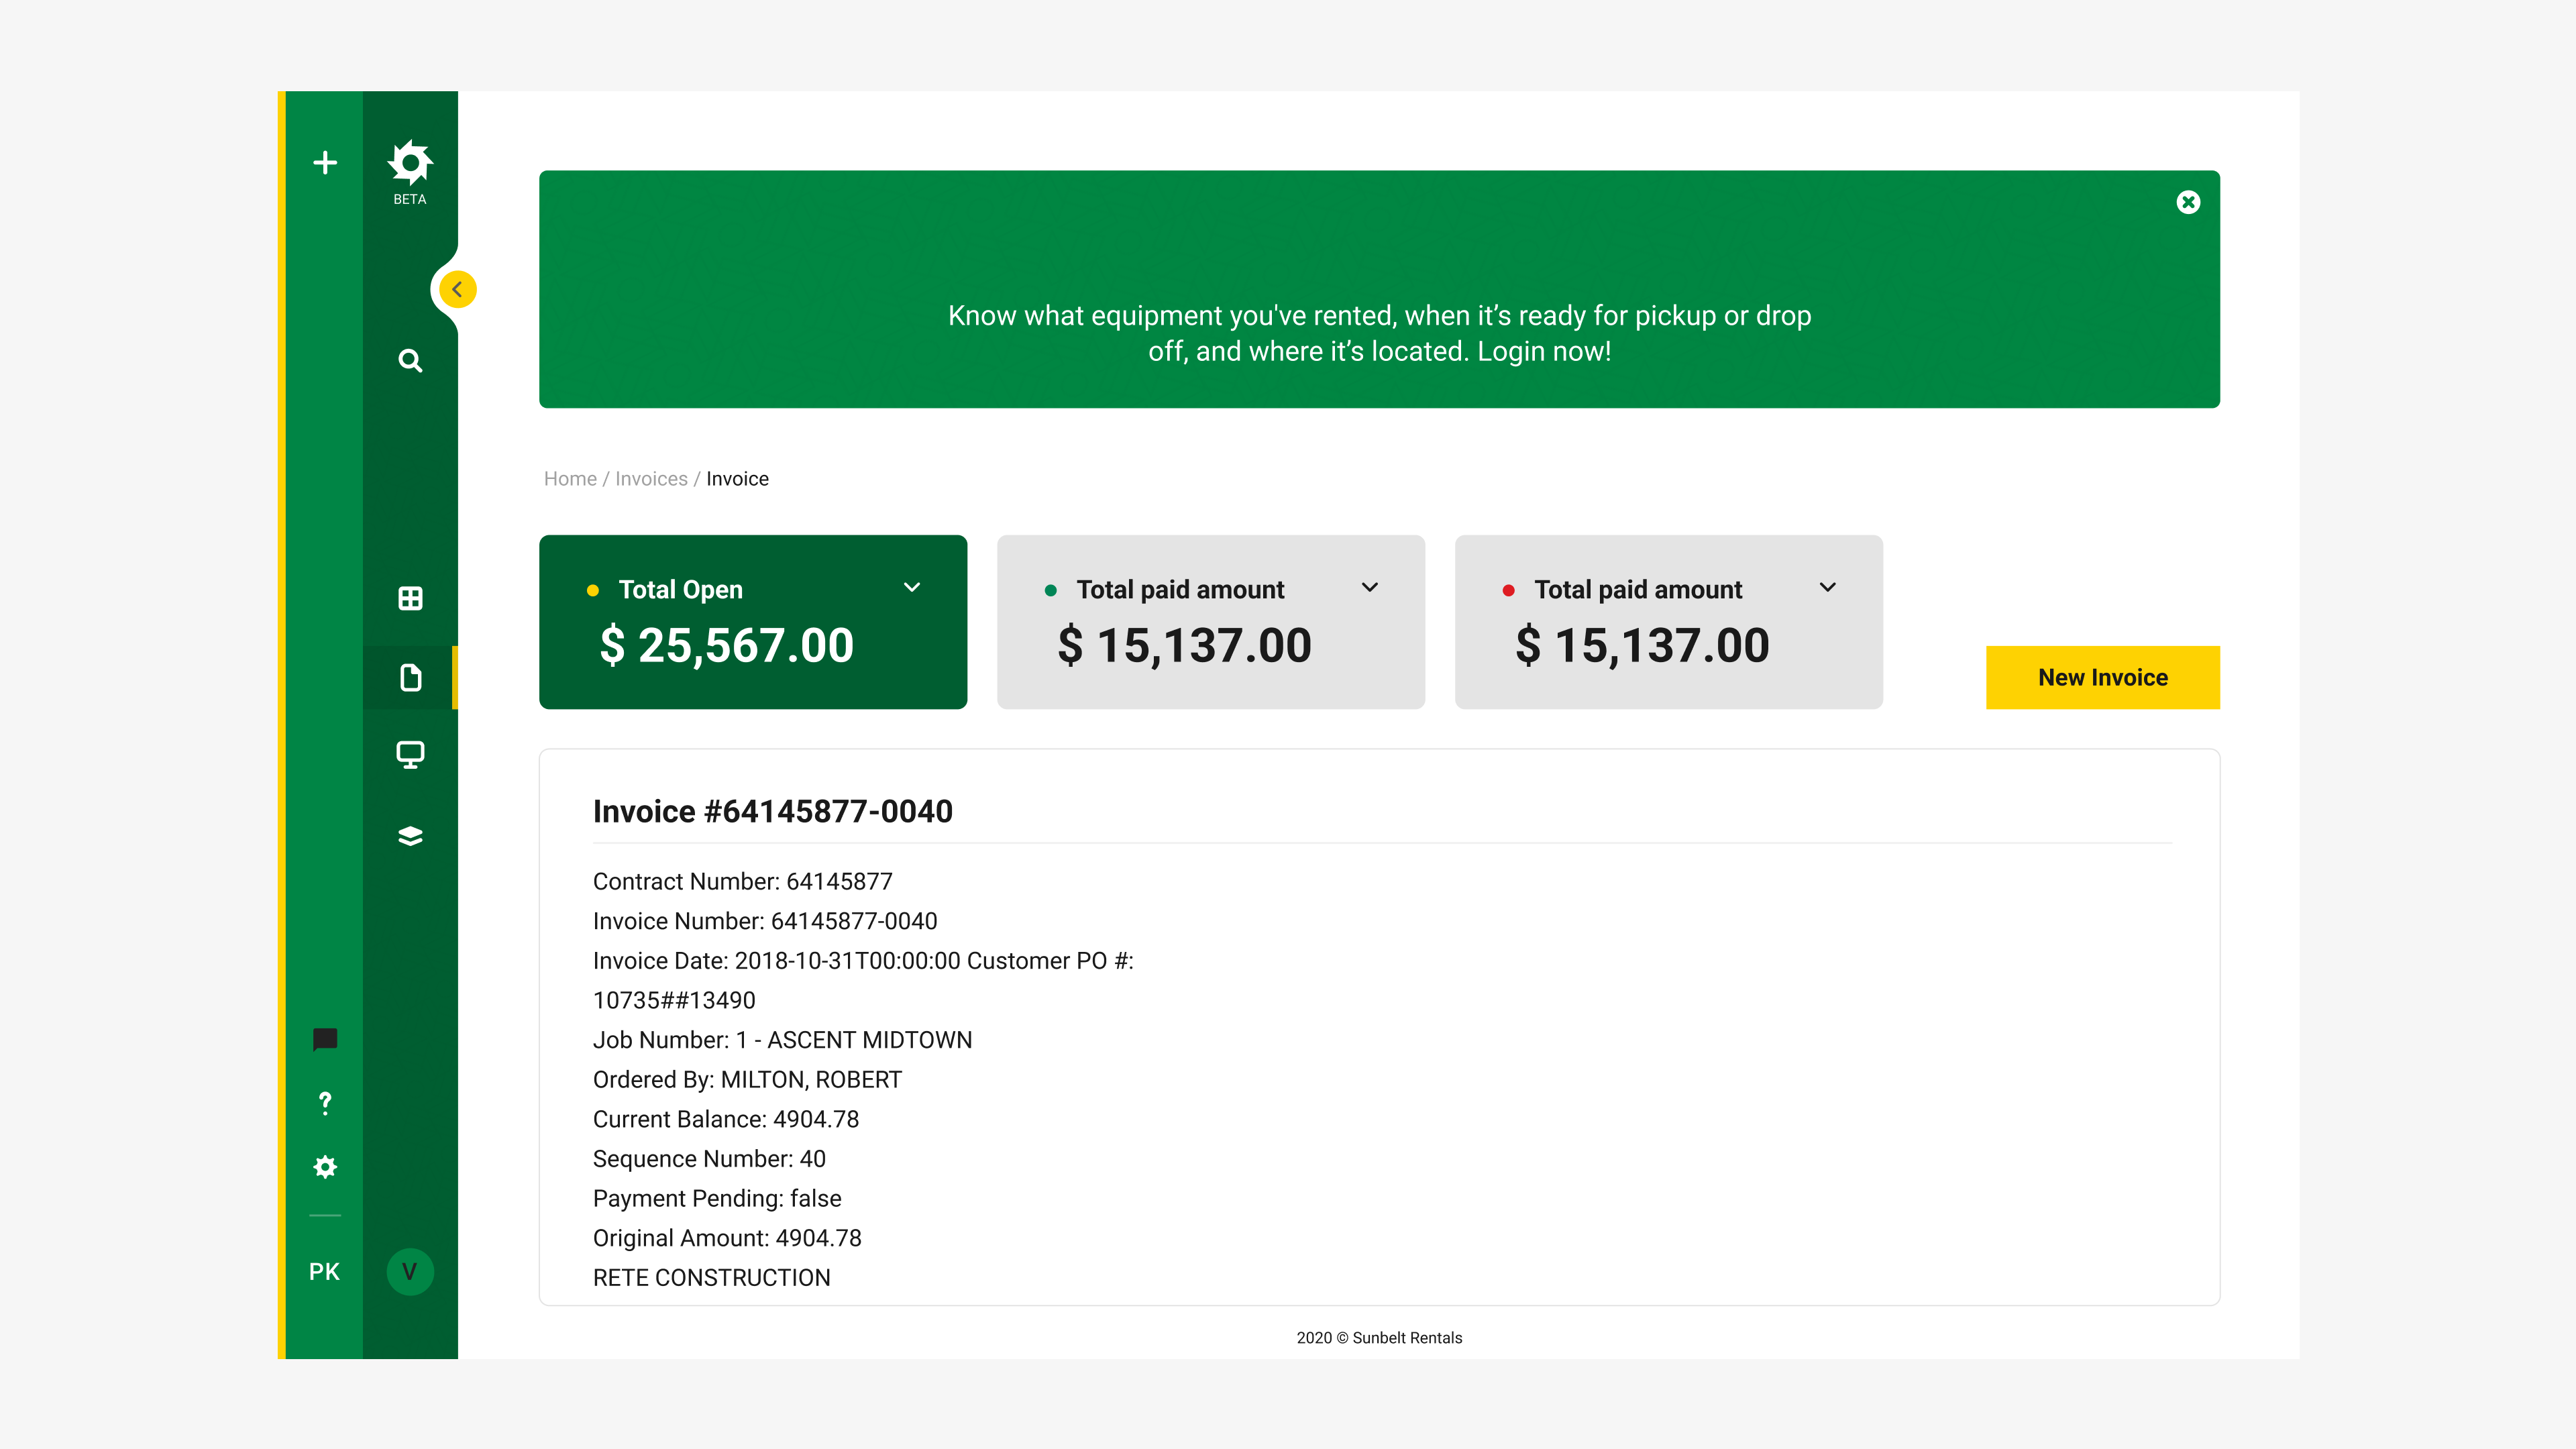The height and width of the screenshot is (1449, 2576).
Task: Dismiss the green login banner
Action: point(2188,202)
